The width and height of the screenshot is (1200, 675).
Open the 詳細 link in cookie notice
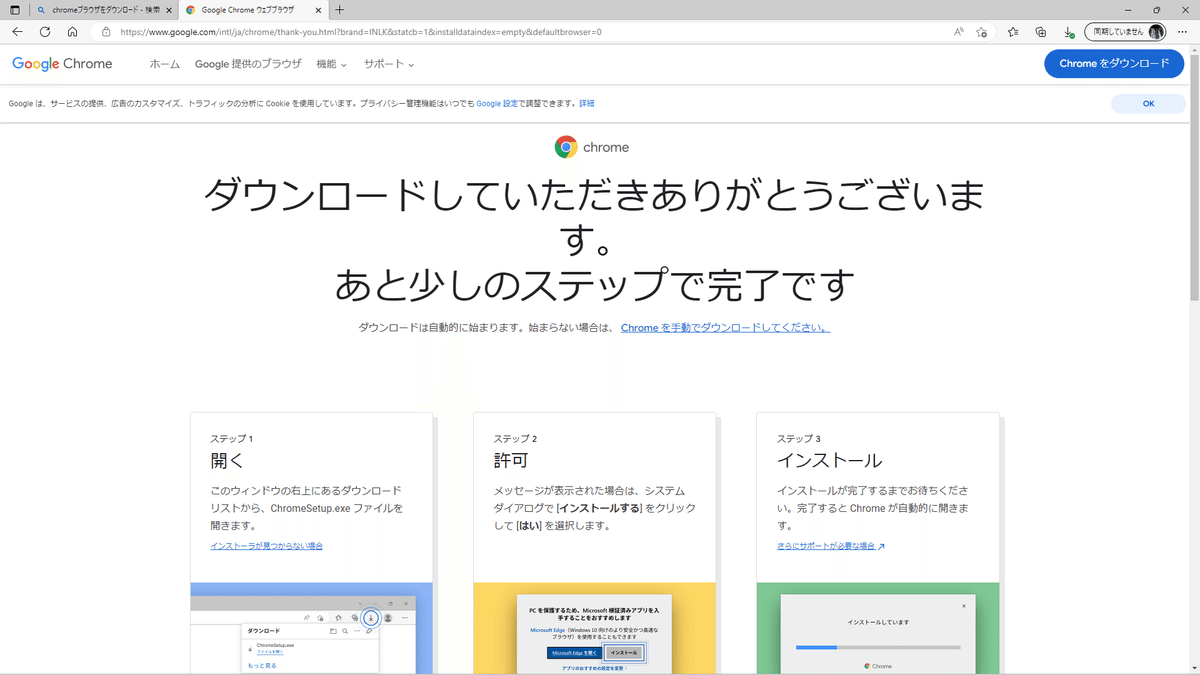point(586,103)
